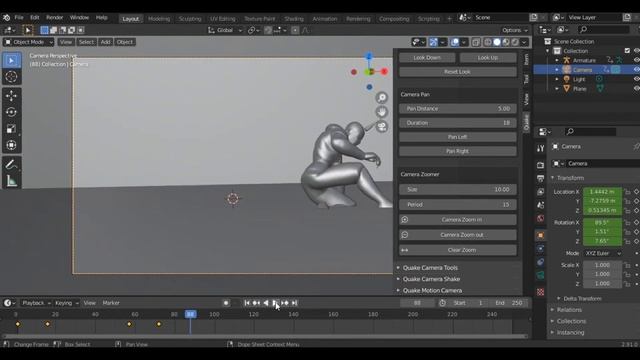
Task: Open the Texture properties checker icon
Action: pos(540,292)
